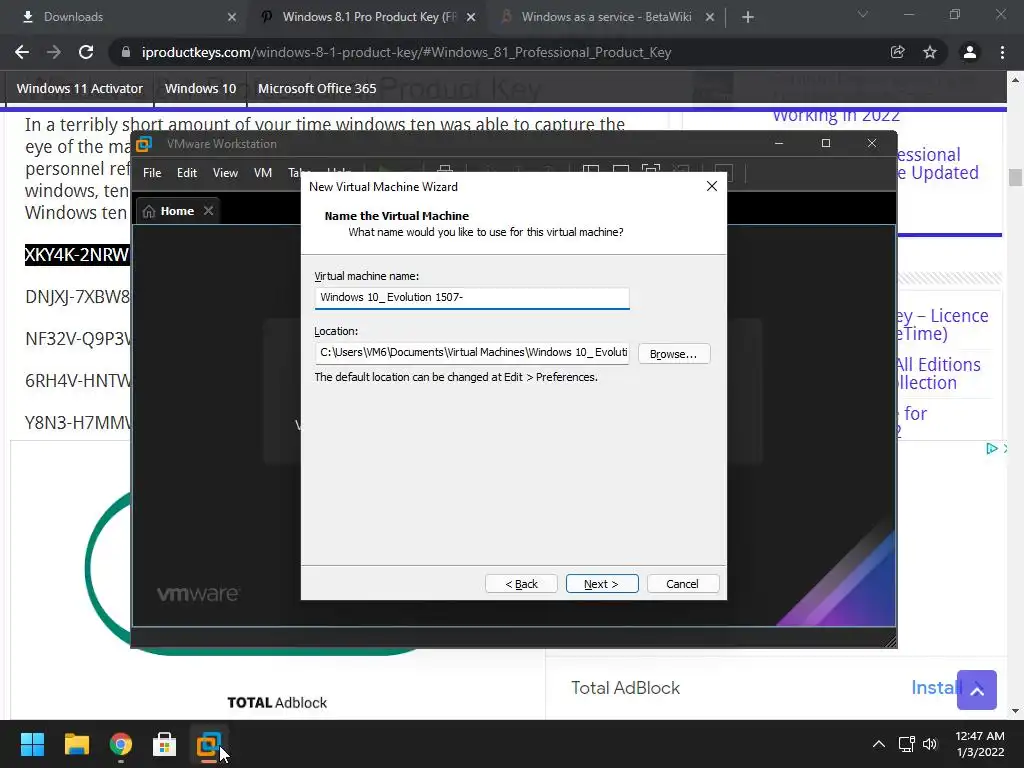This screenshot has height=768, width=1024.
Task: Click the Back button in wizard
Action: click(x=521, y=584)
